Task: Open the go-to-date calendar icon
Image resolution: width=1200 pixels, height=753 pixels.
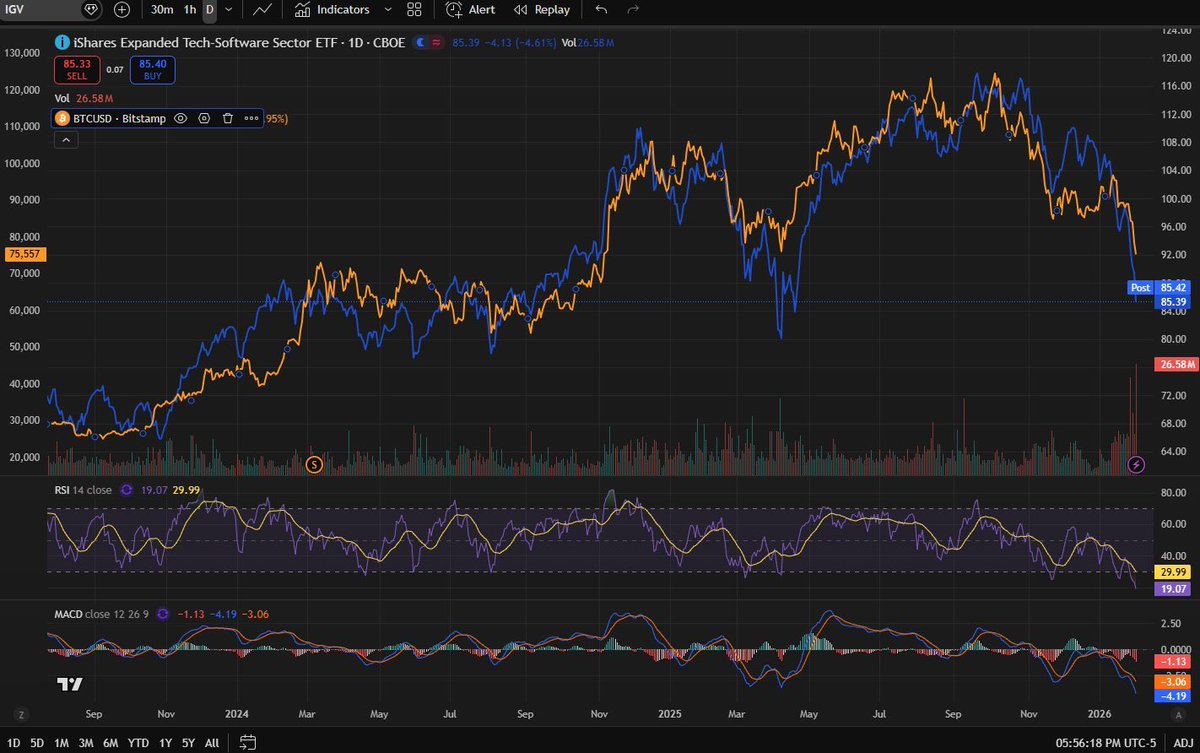Action: pos(249,742)
